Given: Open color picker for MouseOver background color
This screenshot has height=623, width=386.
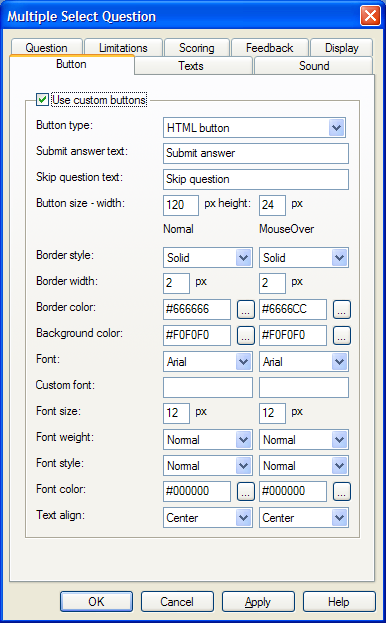Looking at the screenshot, I should pos(342,335).
